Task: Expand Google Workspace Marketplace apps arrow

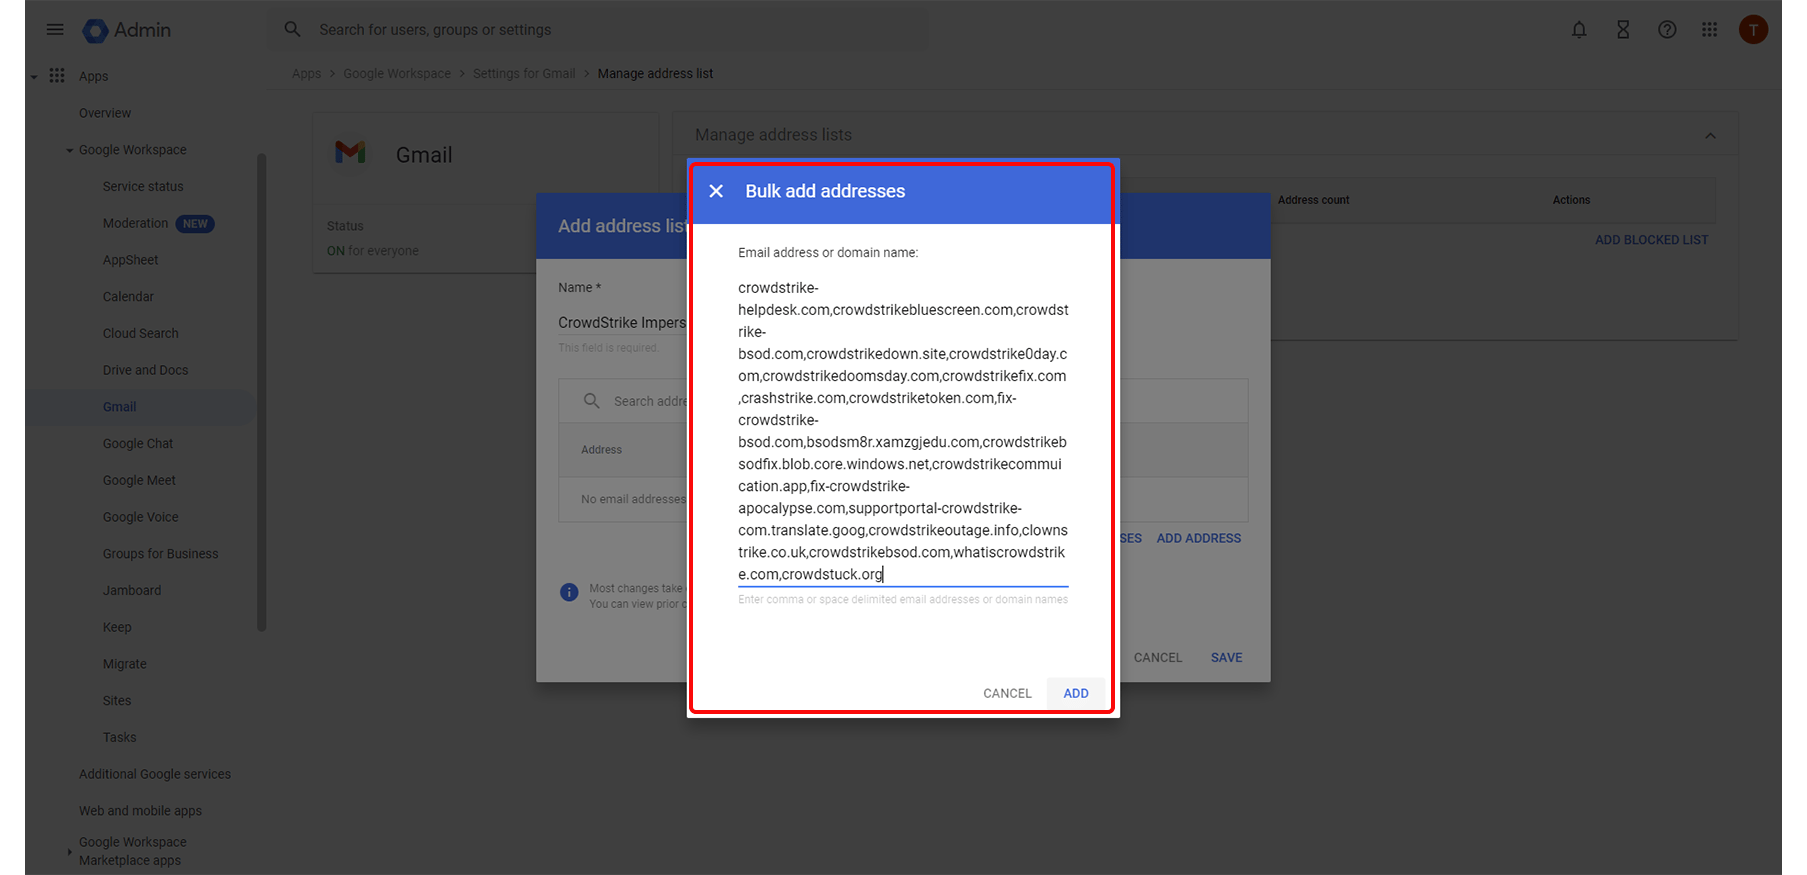Action: tap(69, 852)
